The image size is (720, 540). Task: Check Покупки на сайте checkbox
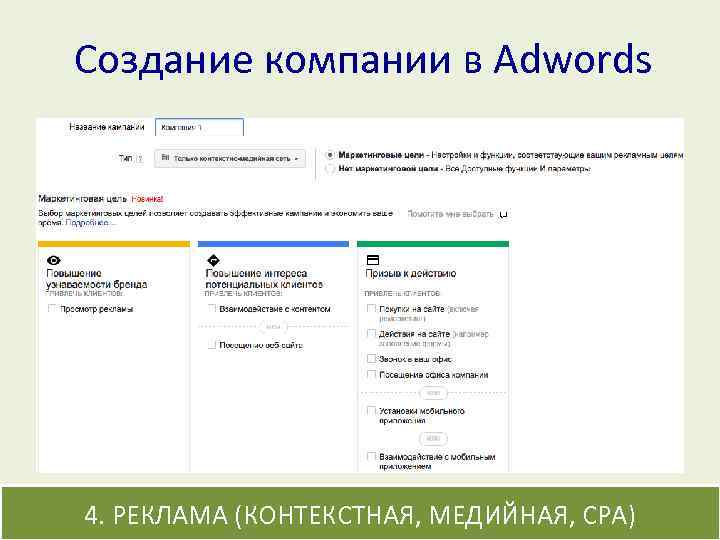pos(371,309)
